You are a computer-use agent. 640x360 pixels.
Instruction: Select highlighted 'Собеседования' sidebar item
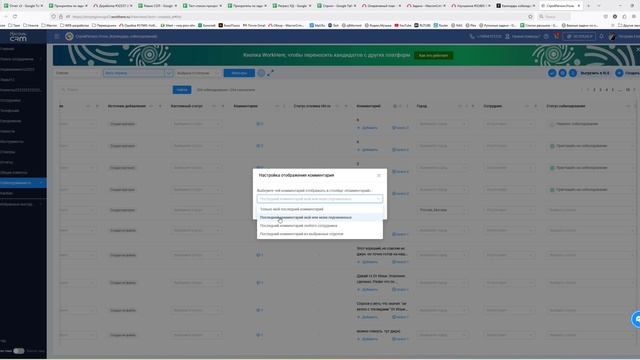point(23,183)
